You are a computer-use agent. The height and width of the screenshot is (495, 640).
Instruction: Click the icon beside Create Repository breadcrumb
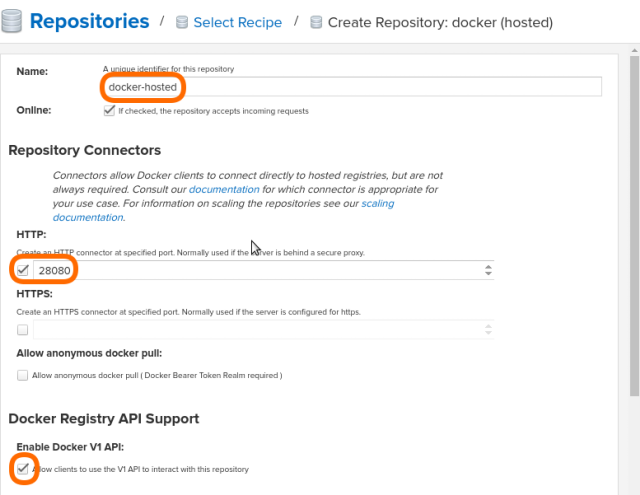pyautogui.click(x=317, y=22)
